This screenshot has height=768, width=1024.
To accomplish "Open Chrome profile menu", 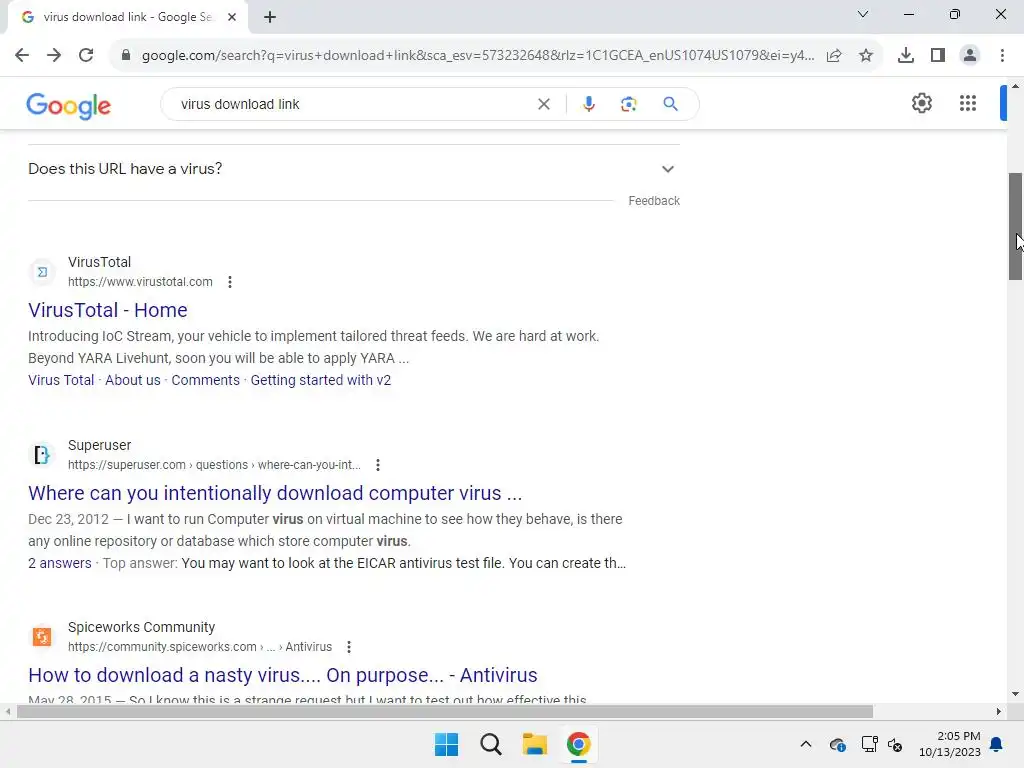I will [x=970, y=56].
